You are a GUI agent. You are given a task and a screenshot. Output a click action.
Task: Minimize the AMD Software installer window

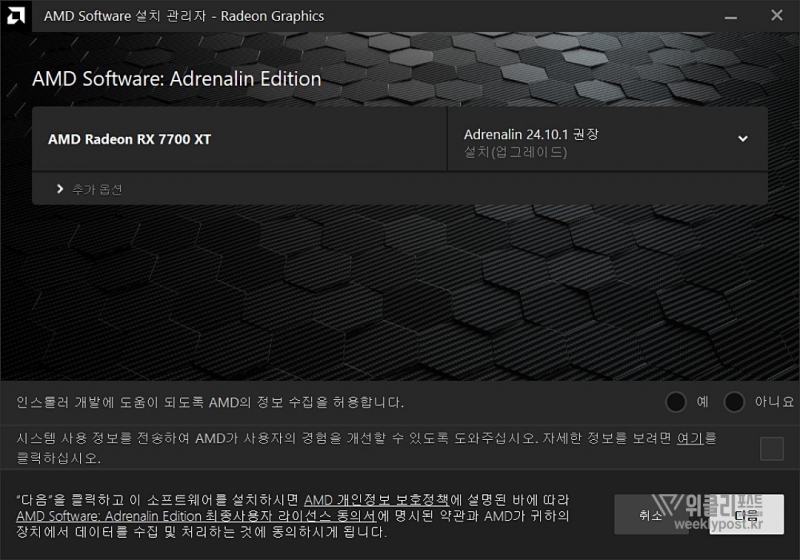tap(731, 17)
